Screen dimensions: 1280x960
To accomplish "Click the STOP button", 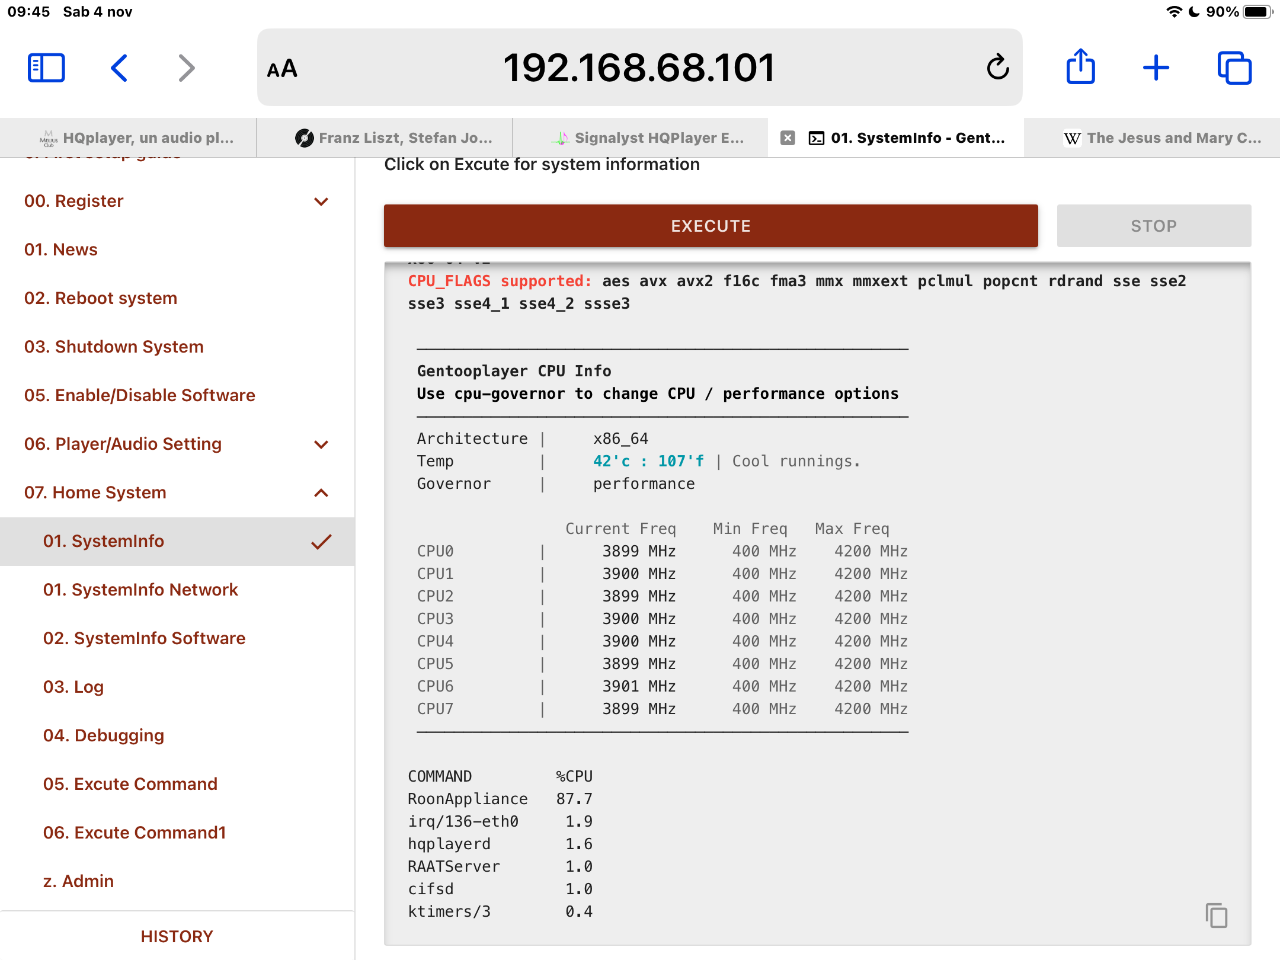I will (x=1153, y=226).
